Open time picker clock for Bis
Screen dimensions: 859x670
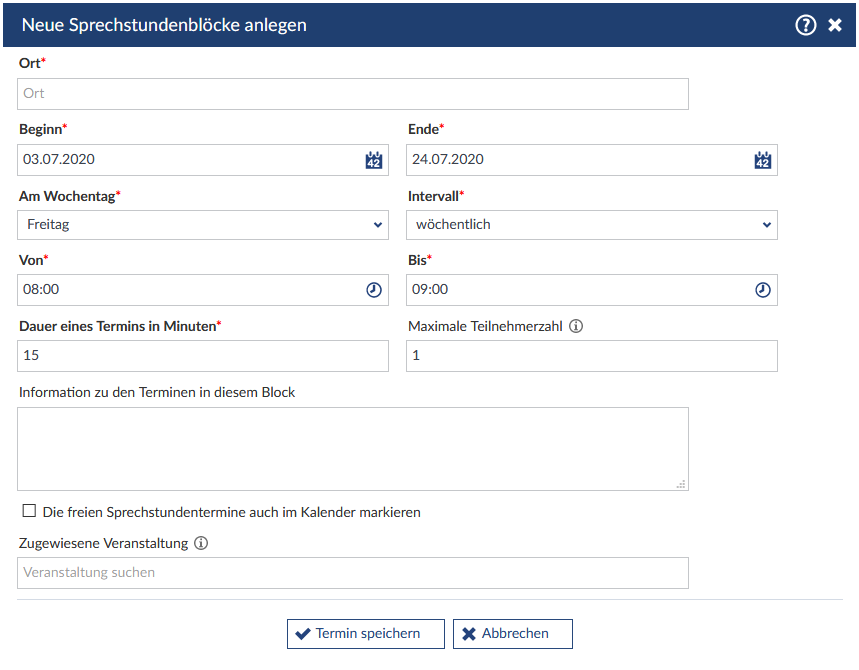pyautogui.click(x=763, y=290)
